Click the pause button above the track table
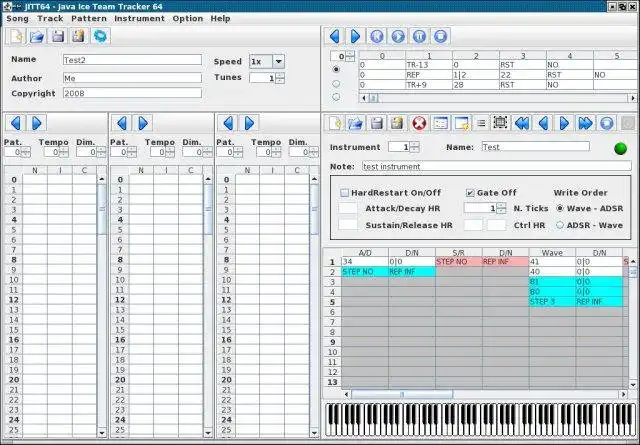The image size is (640, 445). click(x=419, y=36)
